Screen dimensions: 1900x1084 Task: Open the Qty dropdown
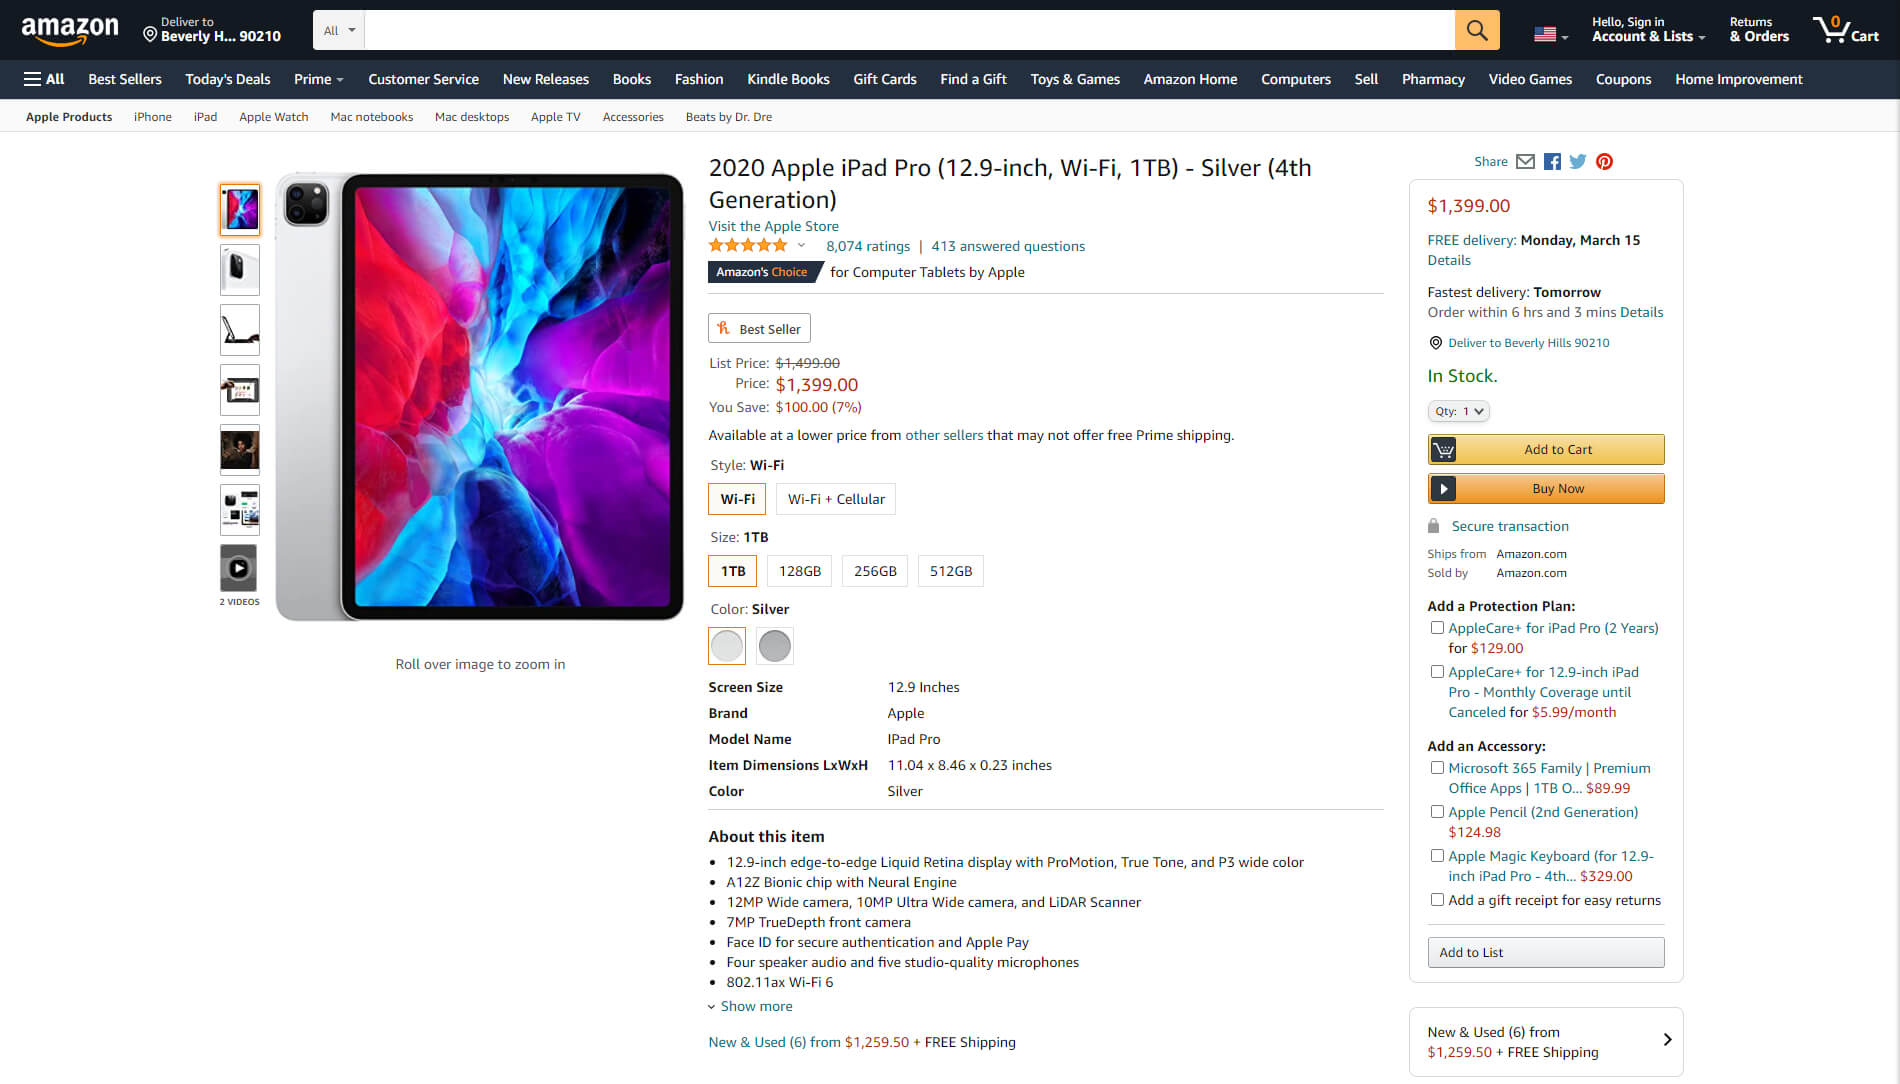point(1458,411)
